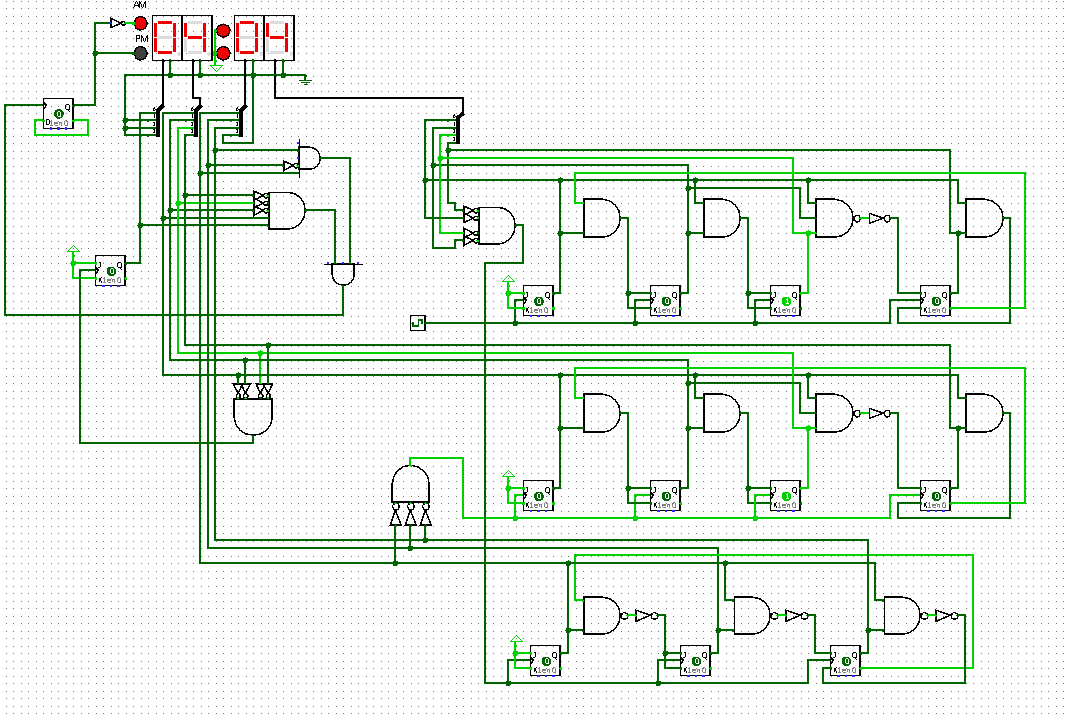Click the first NAND gate in the bottom counter row
1066x719 pixels.
pos(600,615)
